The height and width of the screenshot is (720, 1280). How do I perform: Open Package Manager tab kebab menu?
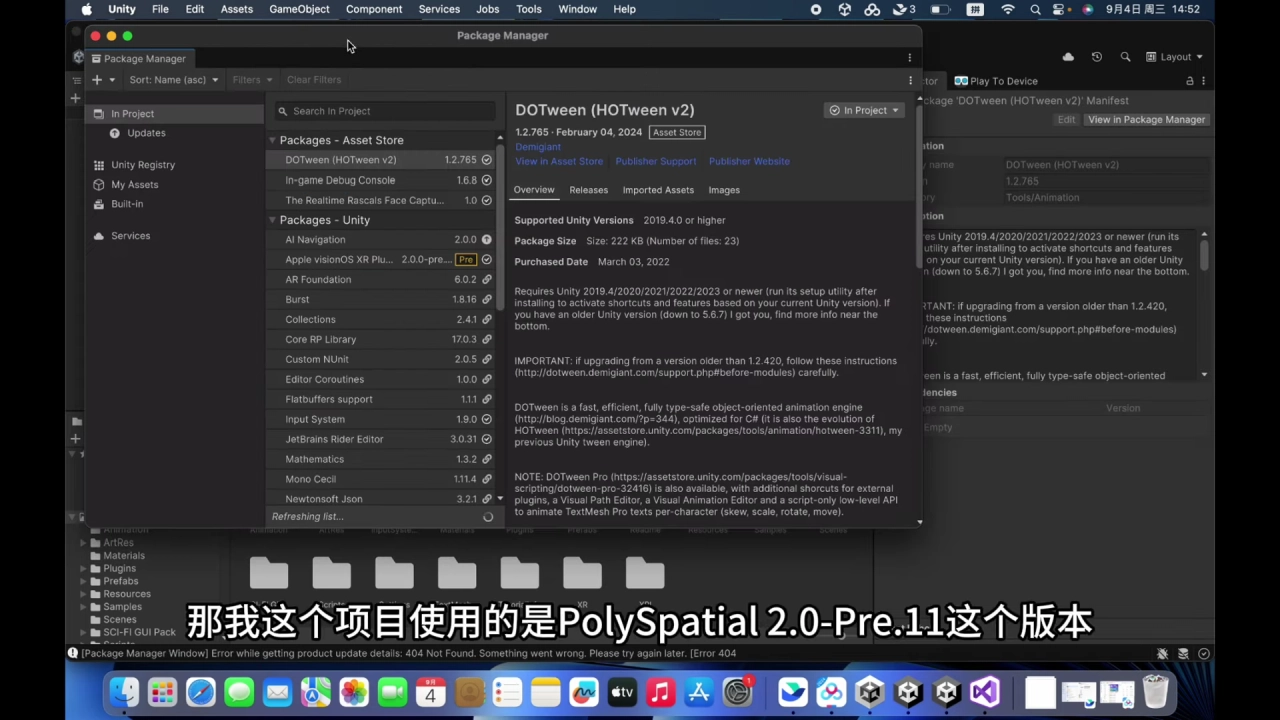(x=909, y=58)
